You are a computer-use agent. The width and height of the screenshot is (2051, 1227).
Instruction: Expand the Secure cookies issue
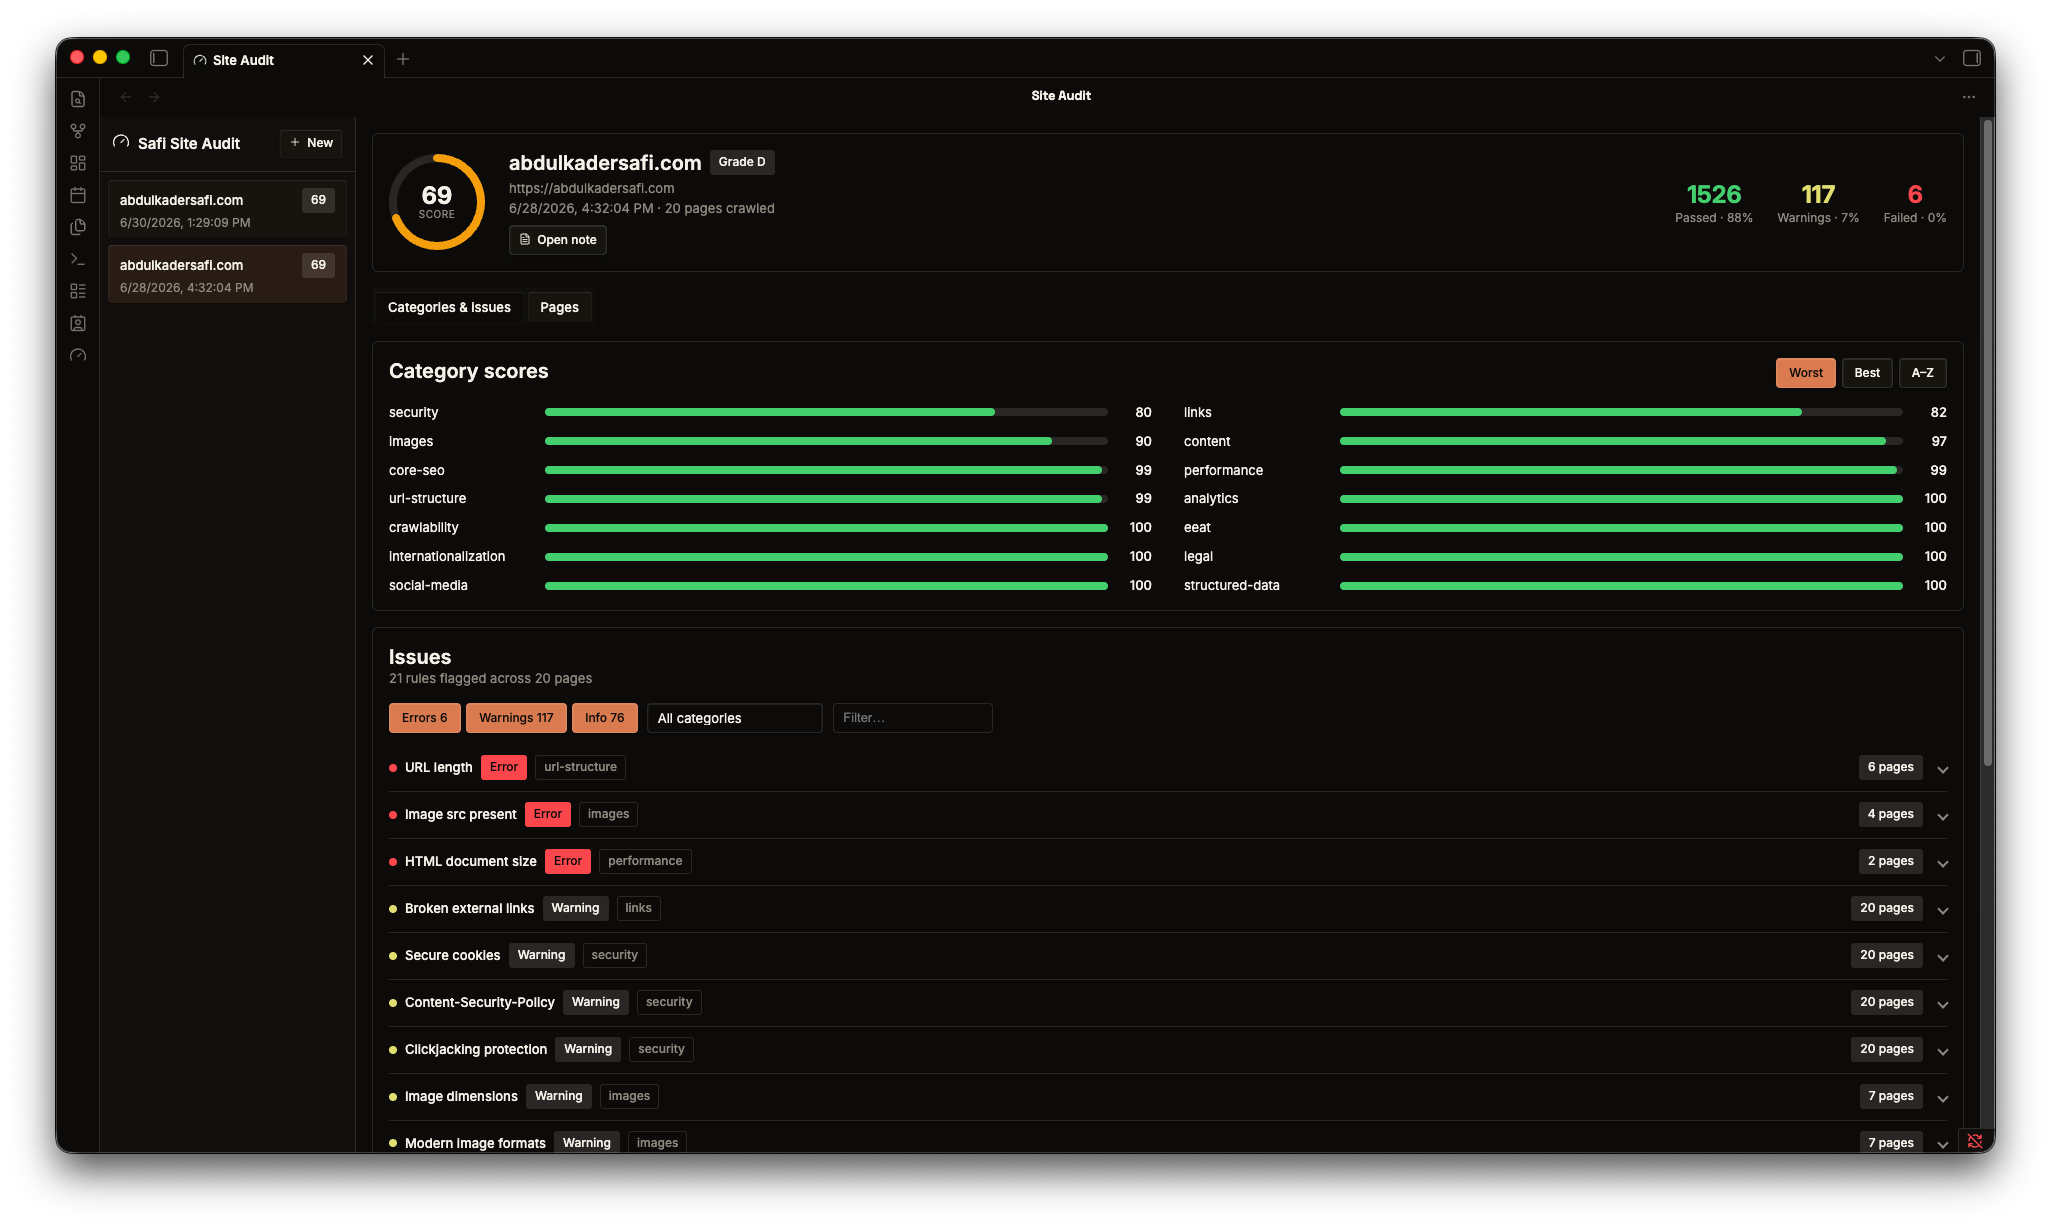pos(1943,957)
